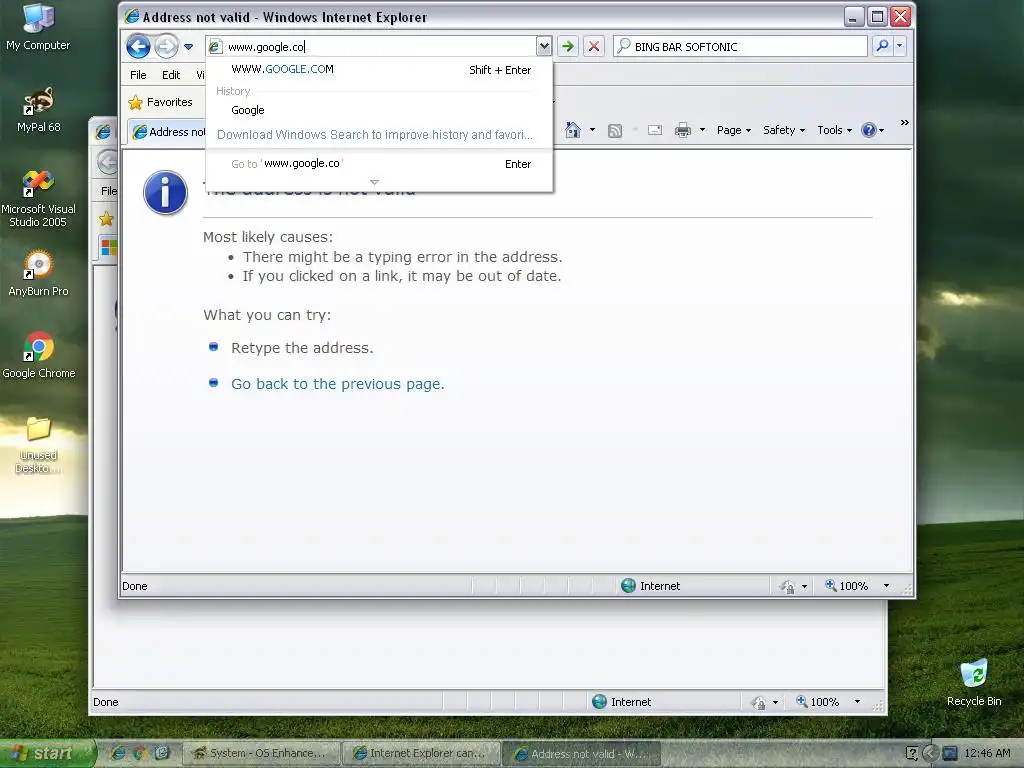Image resolution: width=1024 pixels, height=768 pixels.
Task: Open the Safety menu
Action: pos(784,130)
